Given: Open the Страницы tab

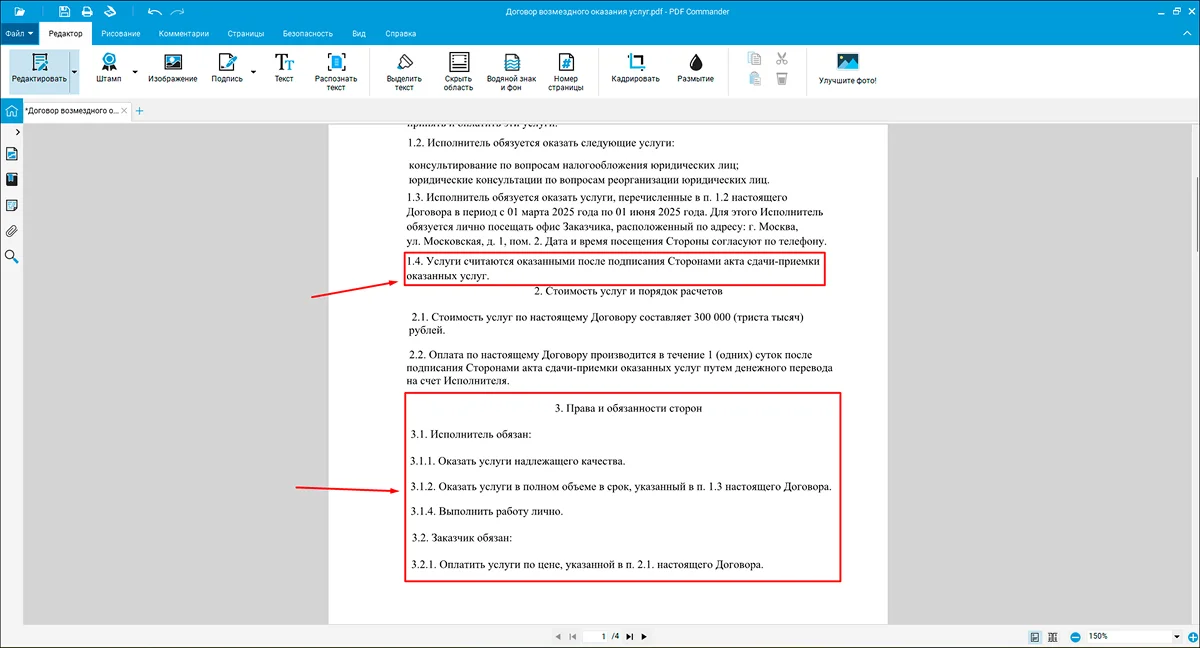Looking at the screenshot, I should (248, 33).
